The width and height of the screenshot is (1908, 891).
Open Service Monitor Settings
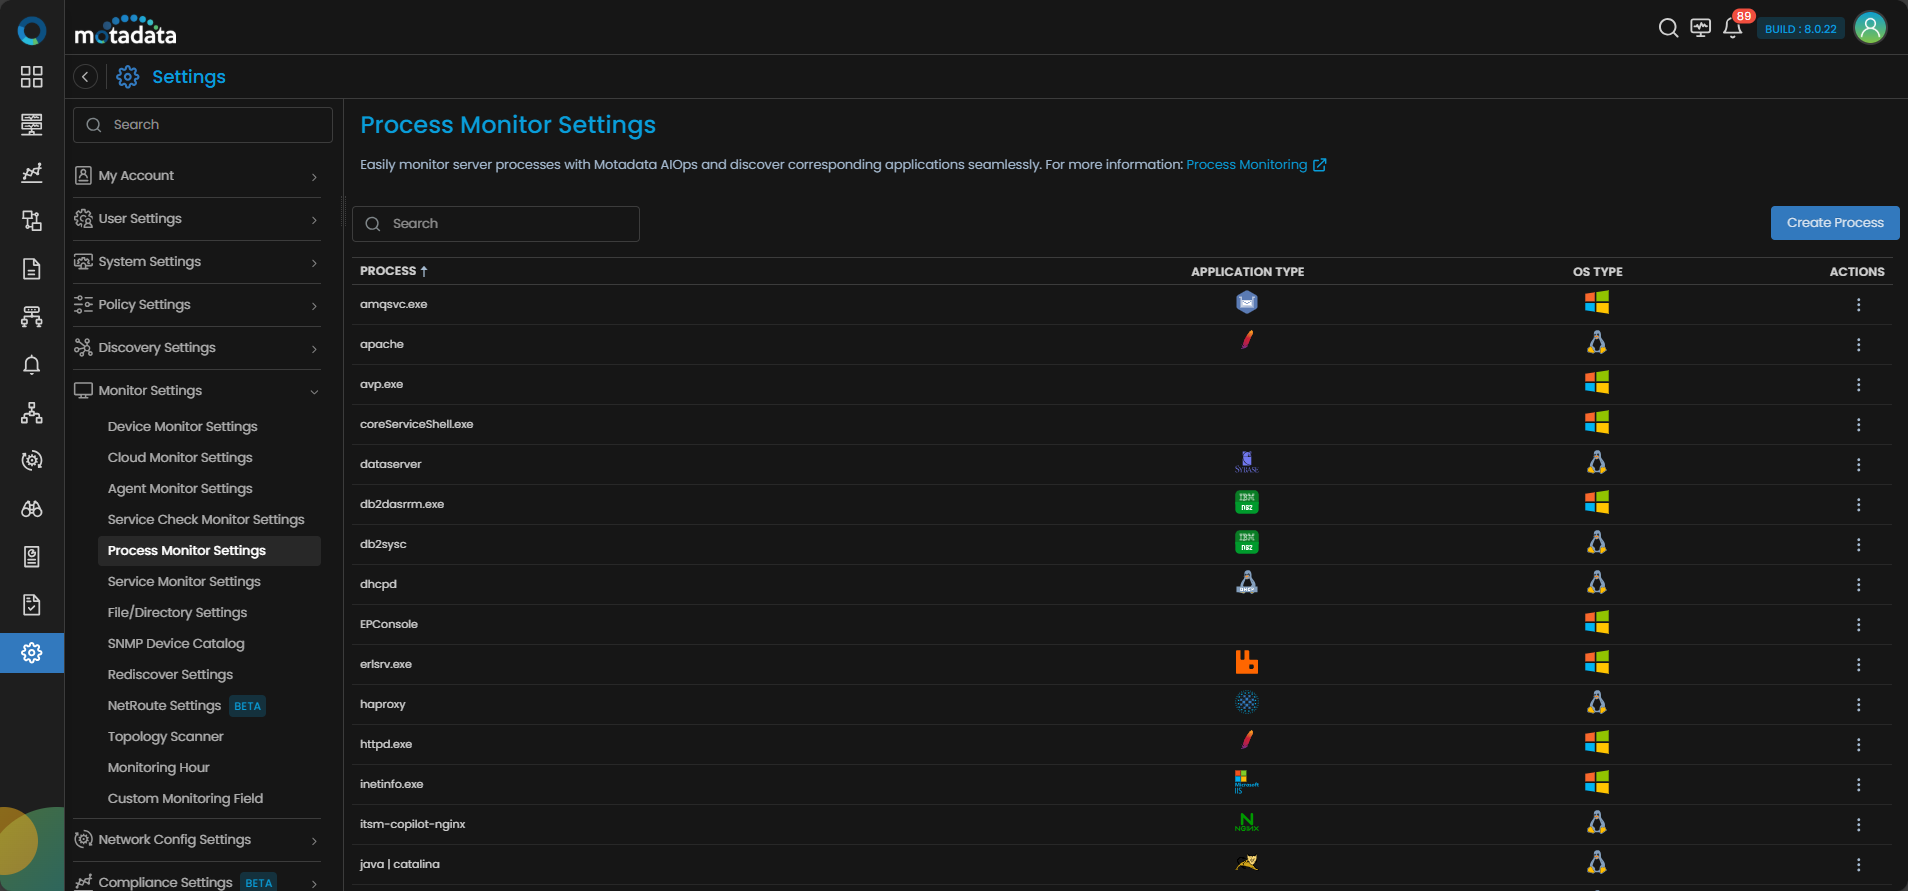point(184,582)
